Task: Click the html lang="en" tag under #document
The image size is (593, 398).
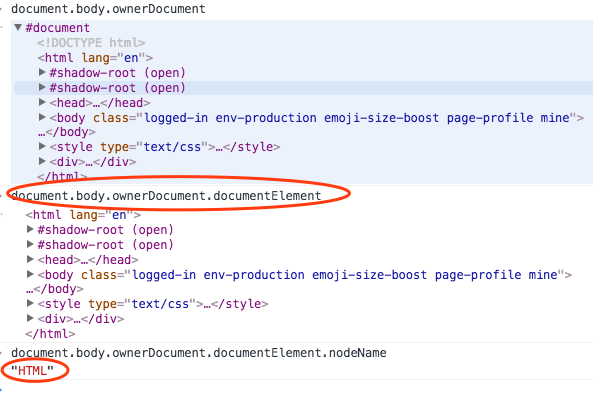Action: point(95,58)
